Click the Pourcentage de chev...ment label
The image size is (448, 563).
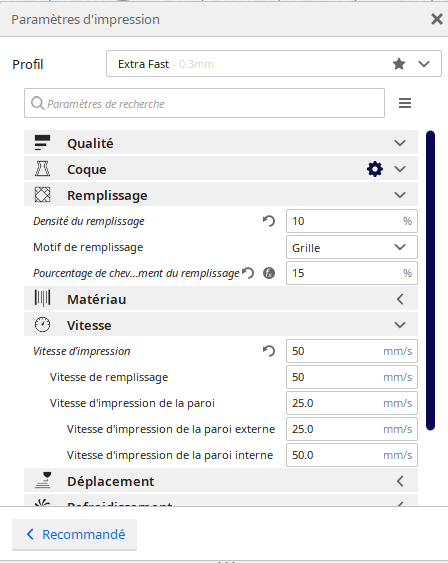[x=136, y=273]
